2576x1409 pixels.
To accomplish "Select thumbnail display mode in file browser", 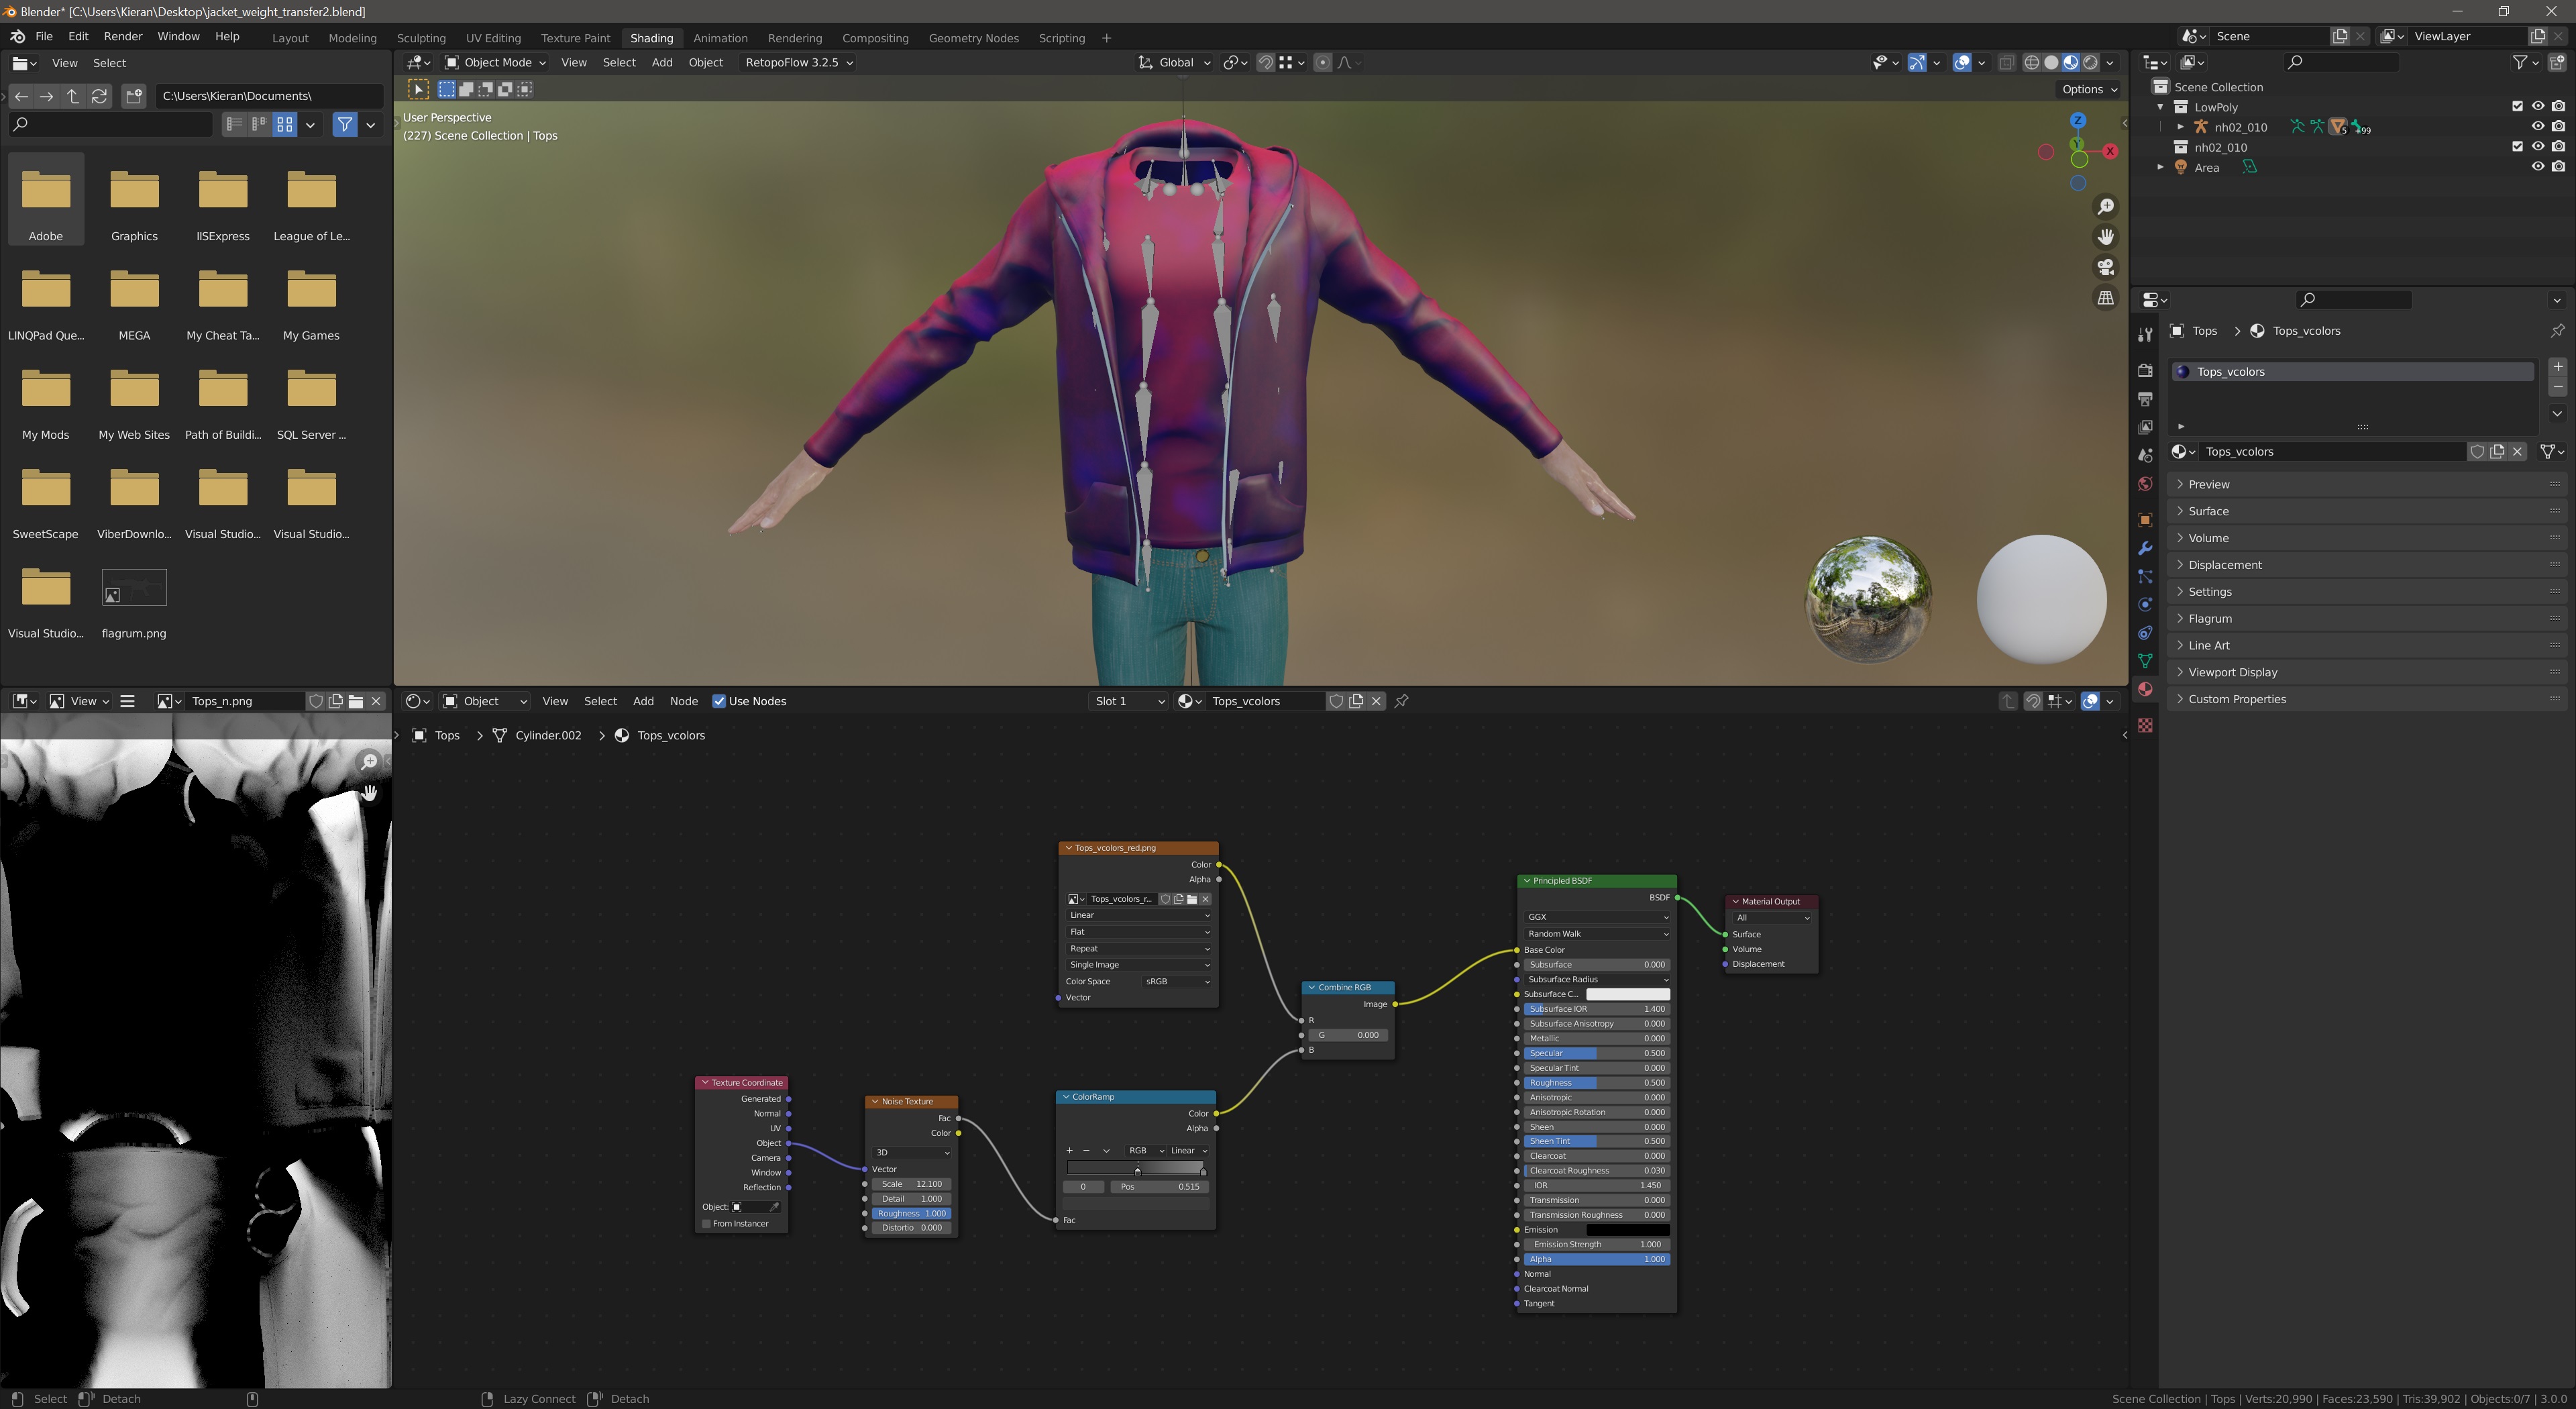I will (x=285, y=125).
